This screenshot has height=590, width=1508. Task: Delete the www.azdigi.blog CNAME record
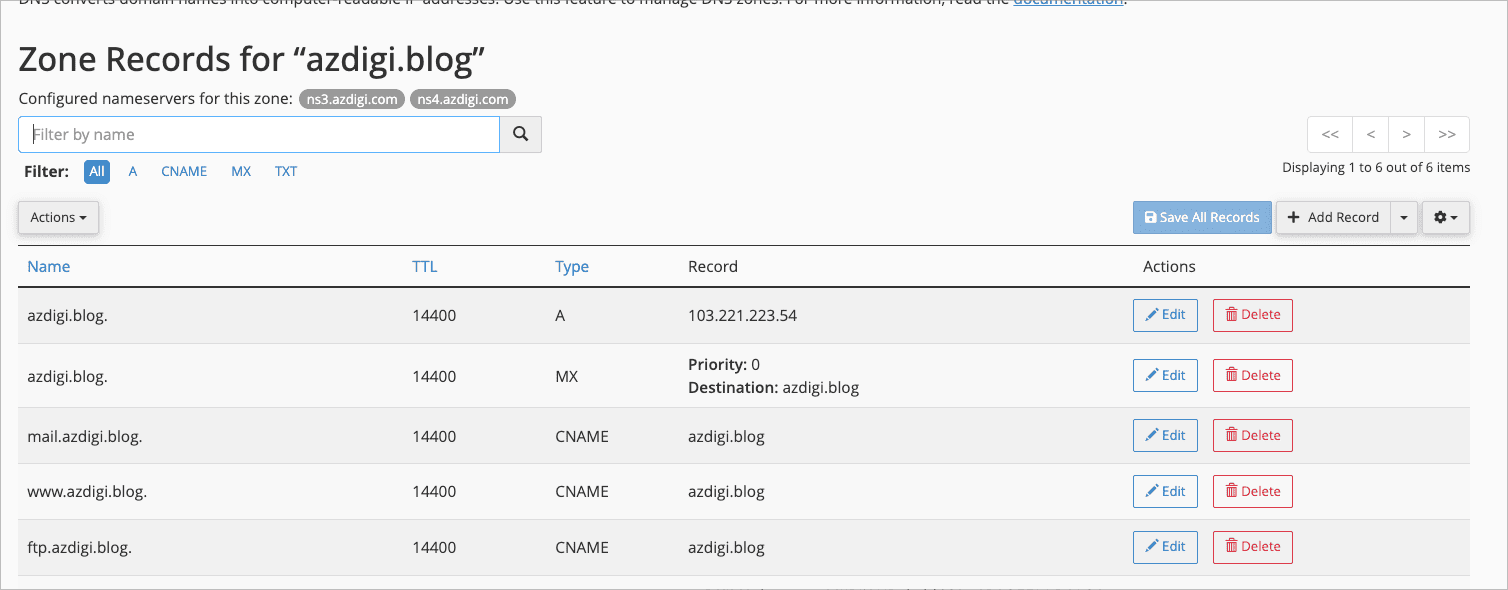[x=1252, y=492]
